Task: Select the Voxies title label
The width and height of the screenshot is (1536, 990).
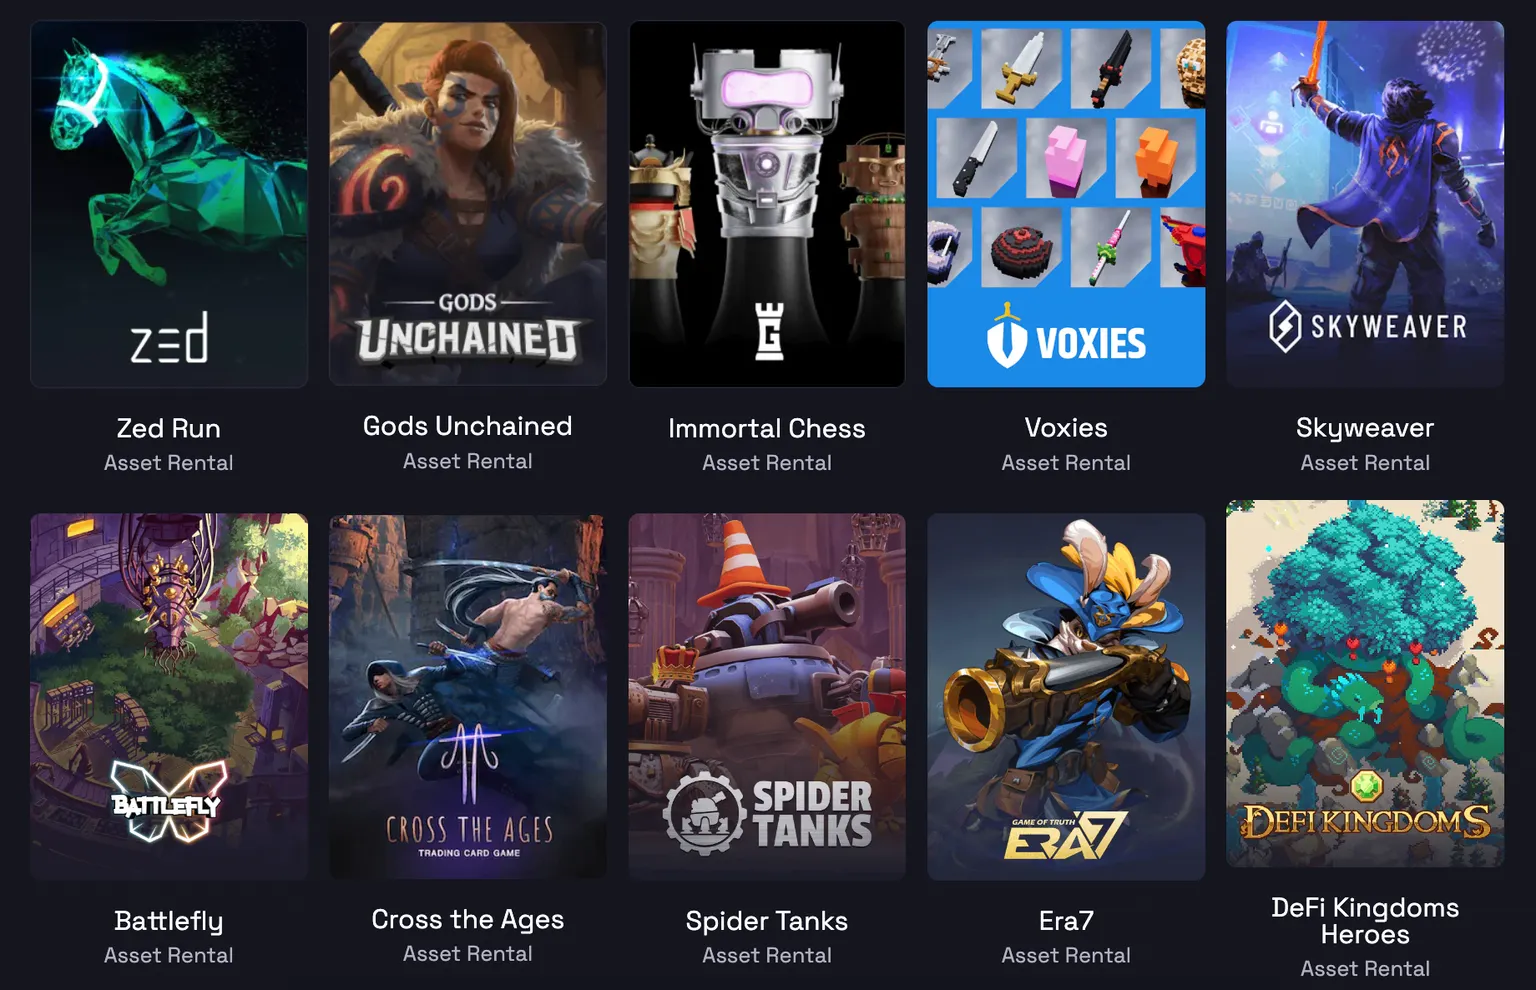Action: tap(1066, 428)
